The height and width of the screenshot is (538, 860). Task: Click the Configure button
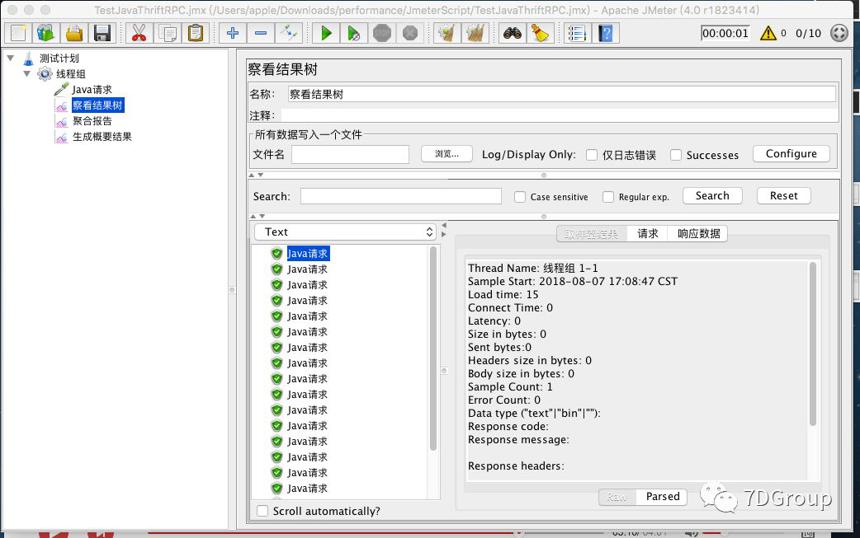point(791,154)
